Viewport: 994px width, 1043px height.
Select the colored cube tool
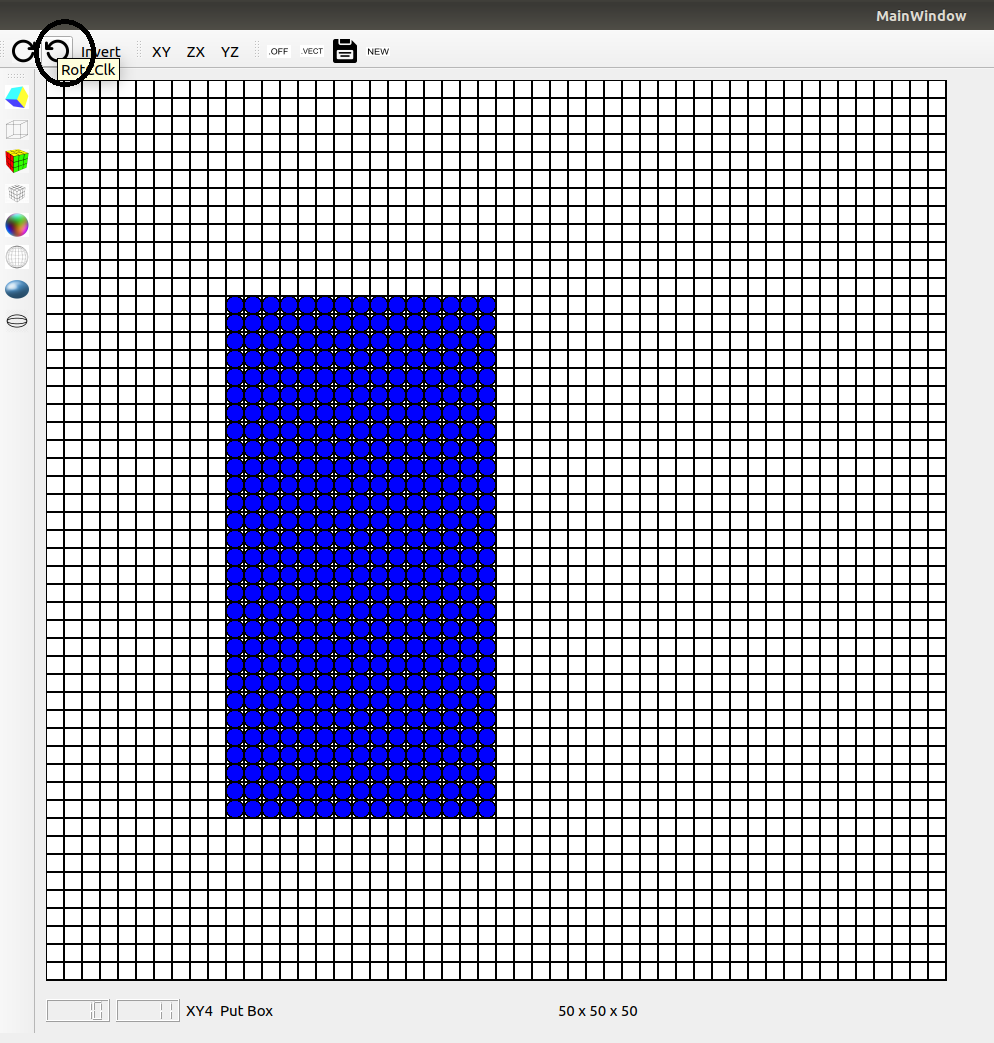click(16, 96)
